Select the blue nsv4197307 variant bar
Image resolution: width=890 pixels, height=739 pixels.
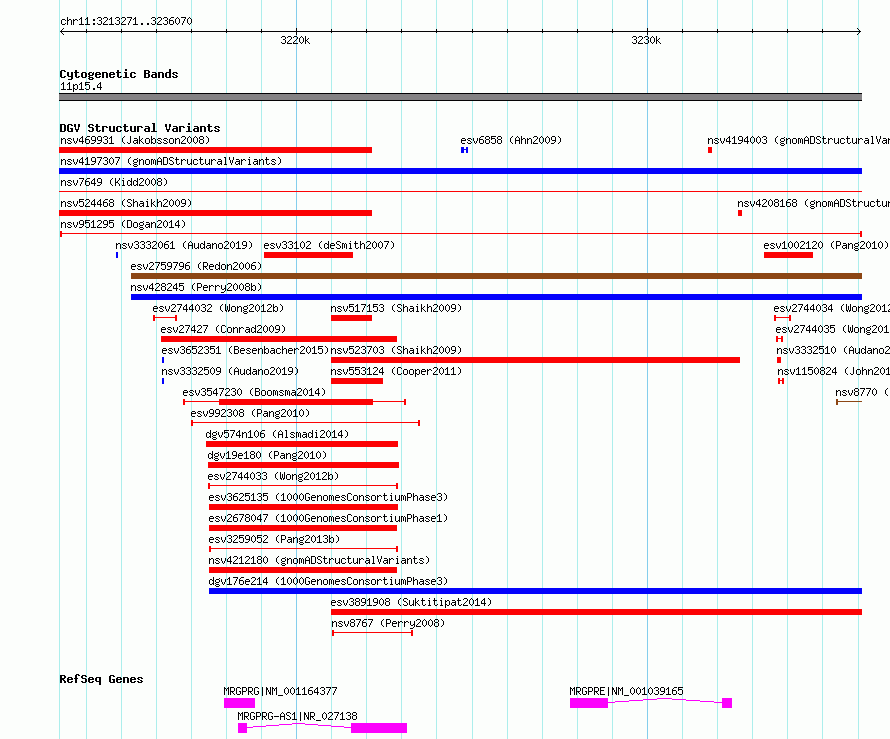click(460, 171)
